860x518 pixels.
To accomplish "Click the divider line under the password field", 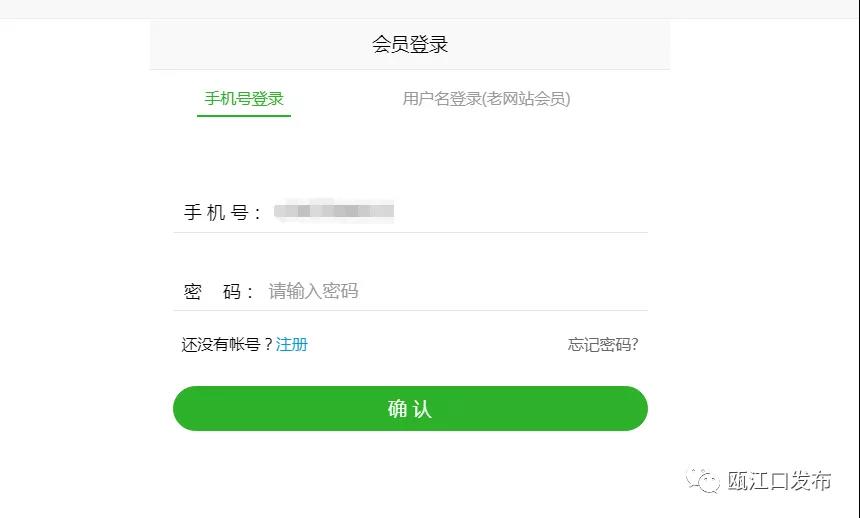I will pyautogui.click(x=410, y=310).
